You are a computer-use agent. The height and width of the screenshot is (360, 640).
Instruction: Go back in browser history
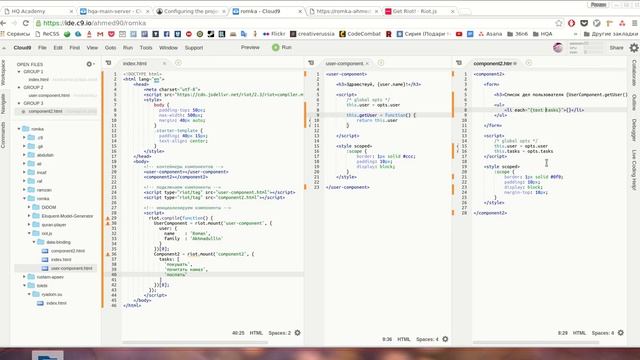click(x=3, y=23)
